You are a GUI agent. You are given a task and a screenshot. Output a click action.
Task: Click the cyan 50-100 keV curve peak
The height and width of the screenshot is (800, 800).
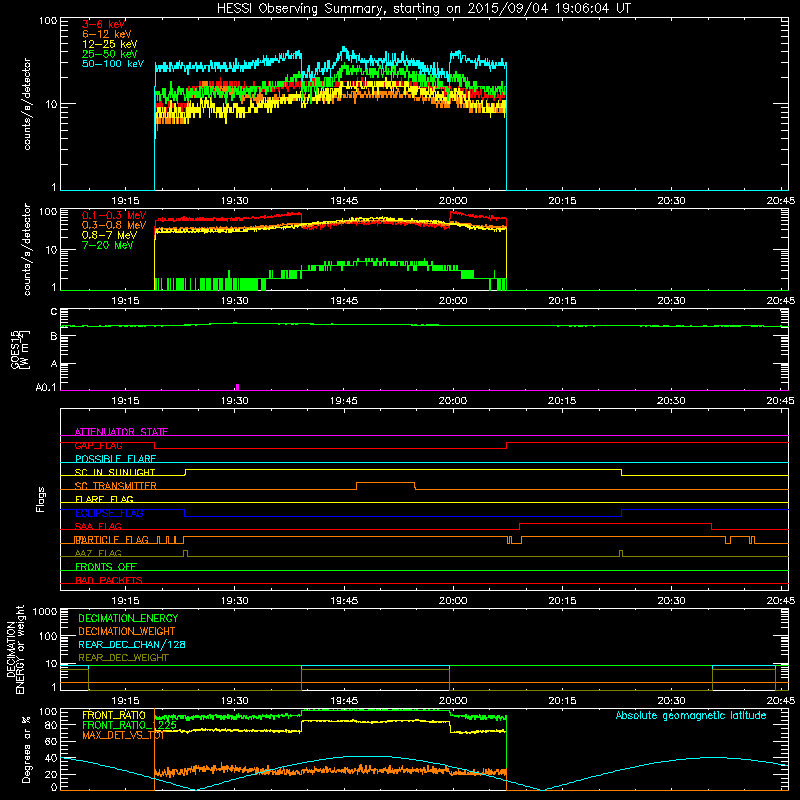click(x=343, y=49)
